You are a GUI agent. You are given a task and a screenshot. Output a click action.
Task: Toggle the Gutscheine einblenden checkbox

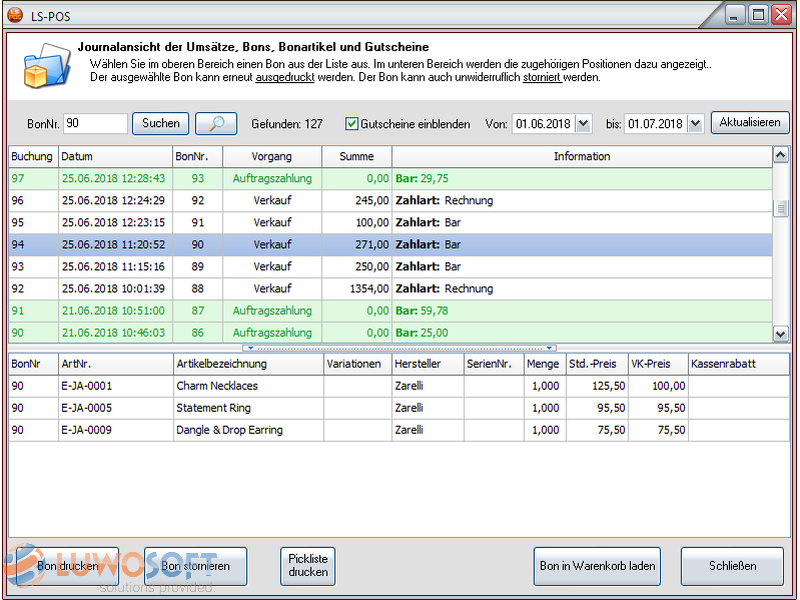click(352, 124)
